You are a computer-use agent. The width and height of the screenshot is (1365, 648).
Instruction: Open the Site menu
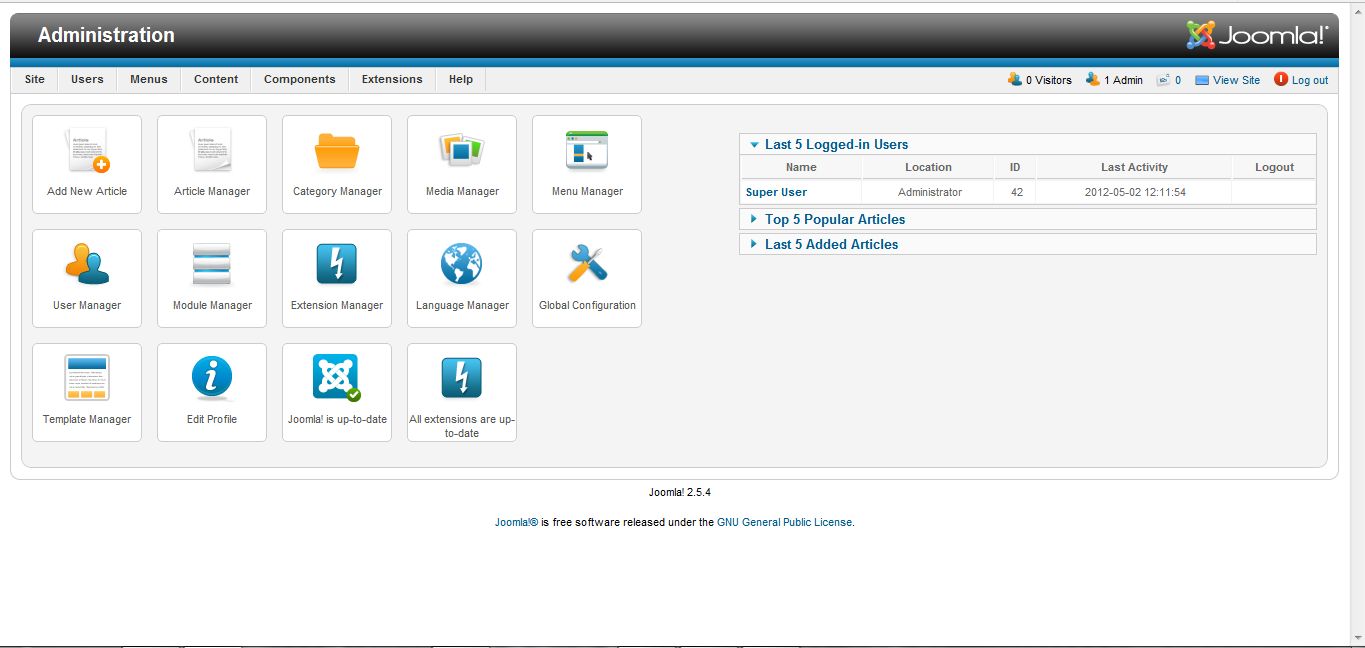coord(35,79)
